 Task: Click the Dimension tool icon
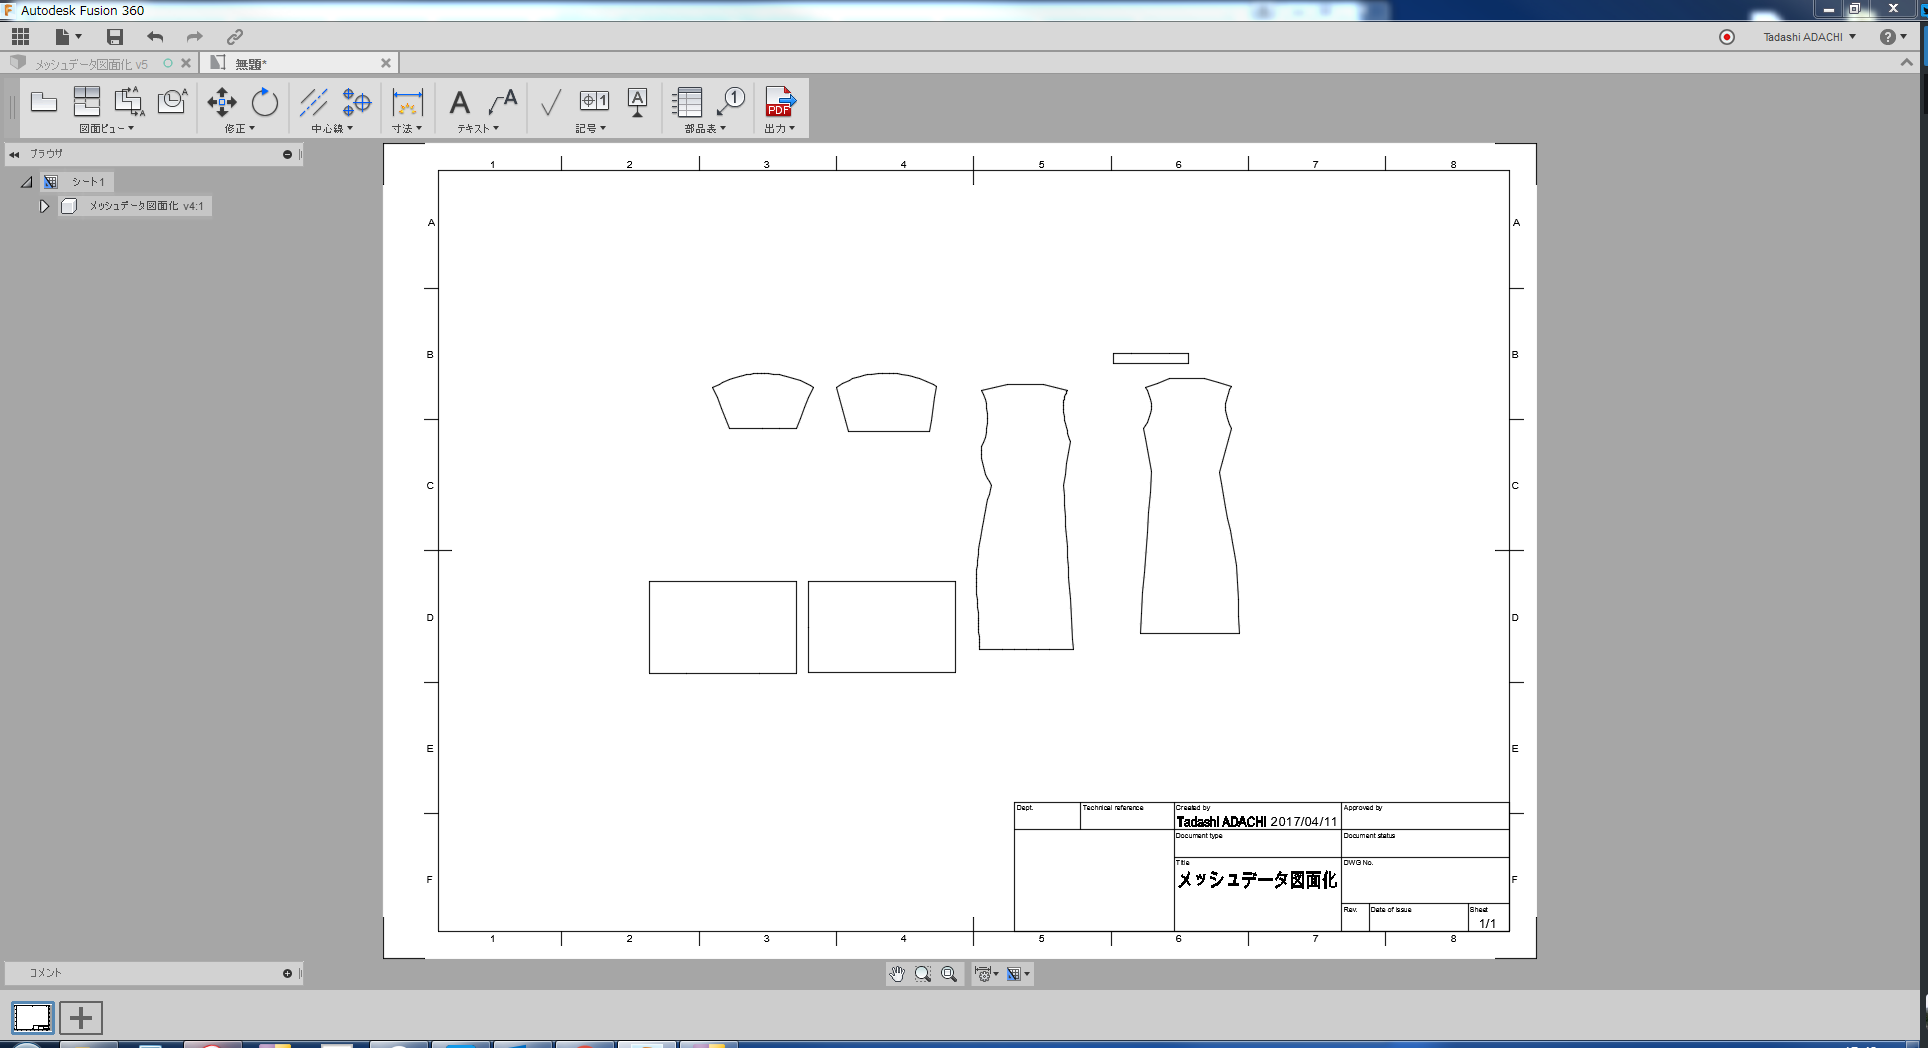(x=407, y=102)
